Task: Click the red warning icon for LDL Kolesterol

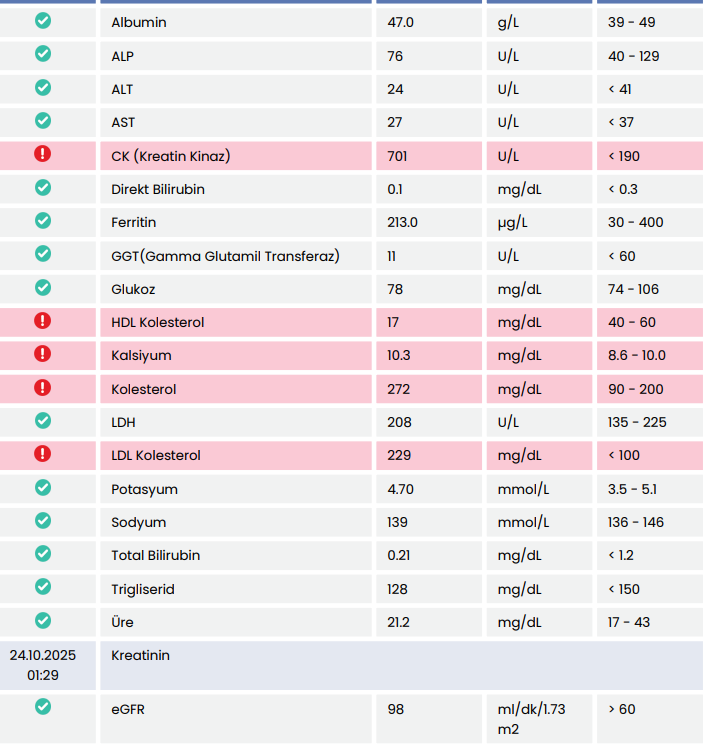Action: (43, 454)
